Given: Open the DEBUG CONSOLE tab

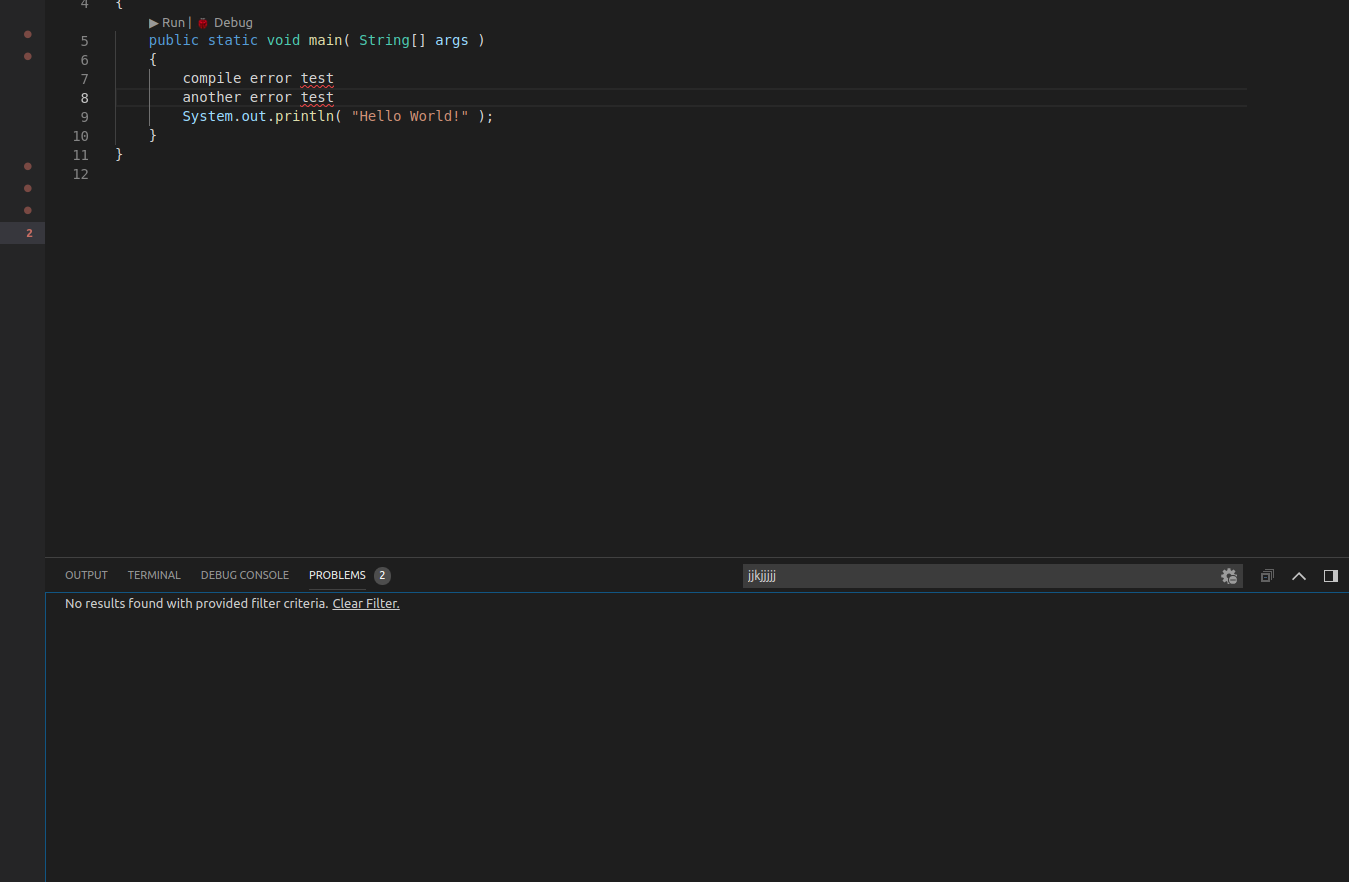Looking at the screenshot, I should (x=244, y=575).
